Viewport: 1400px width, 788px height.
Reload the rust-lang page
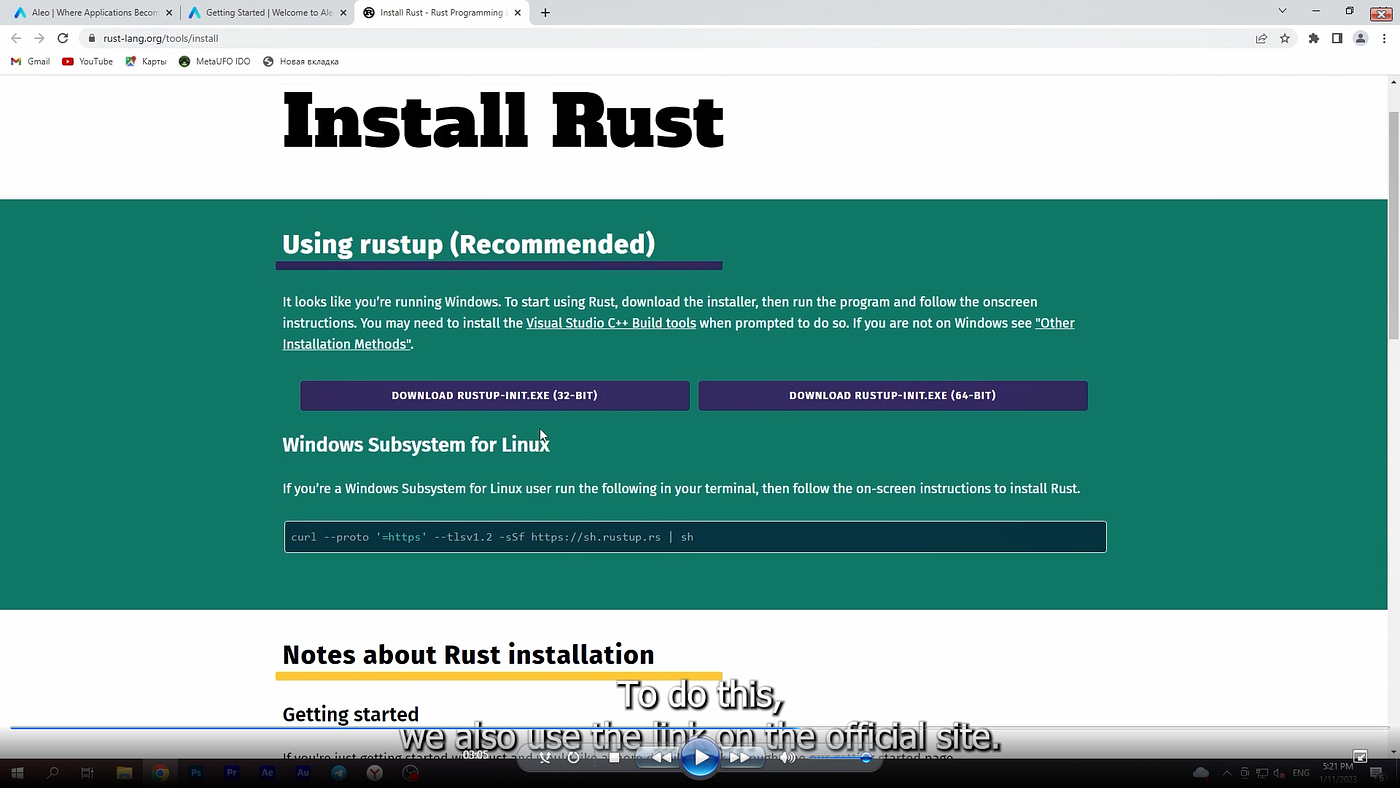(x=62, y=38)
